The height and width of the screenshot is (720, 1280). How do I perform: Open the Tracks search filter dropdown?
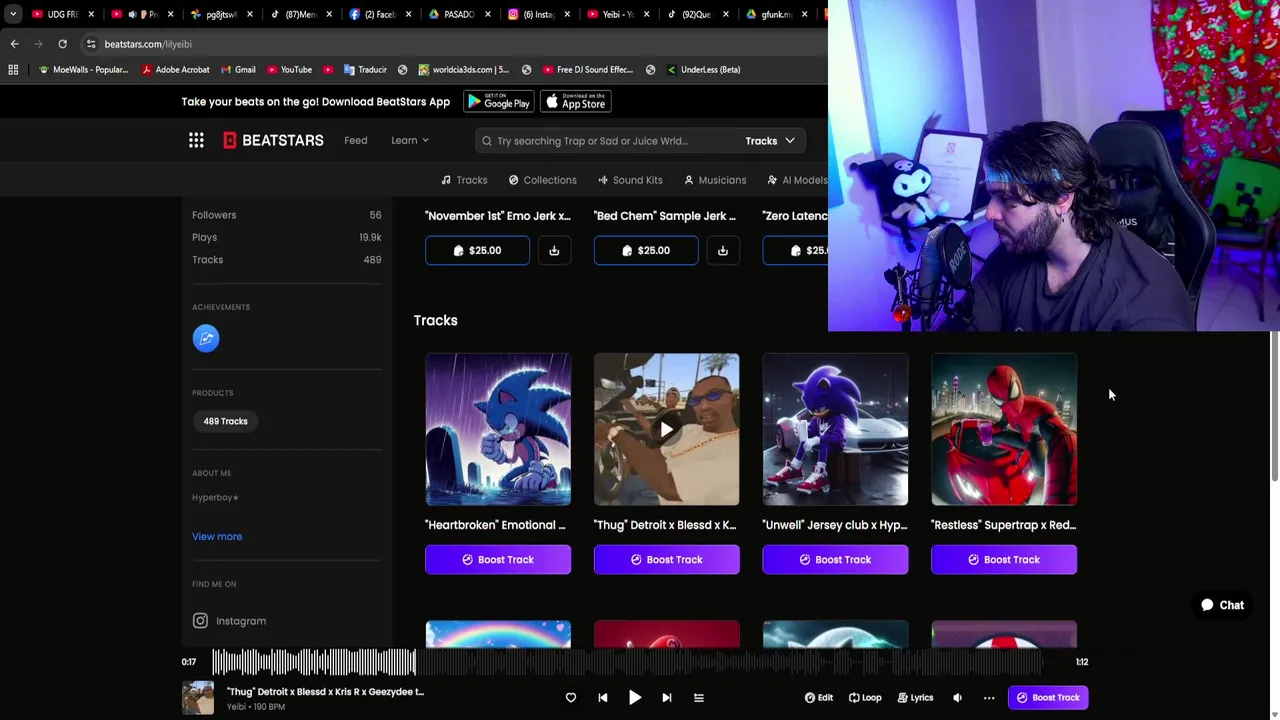coord(770,141)
